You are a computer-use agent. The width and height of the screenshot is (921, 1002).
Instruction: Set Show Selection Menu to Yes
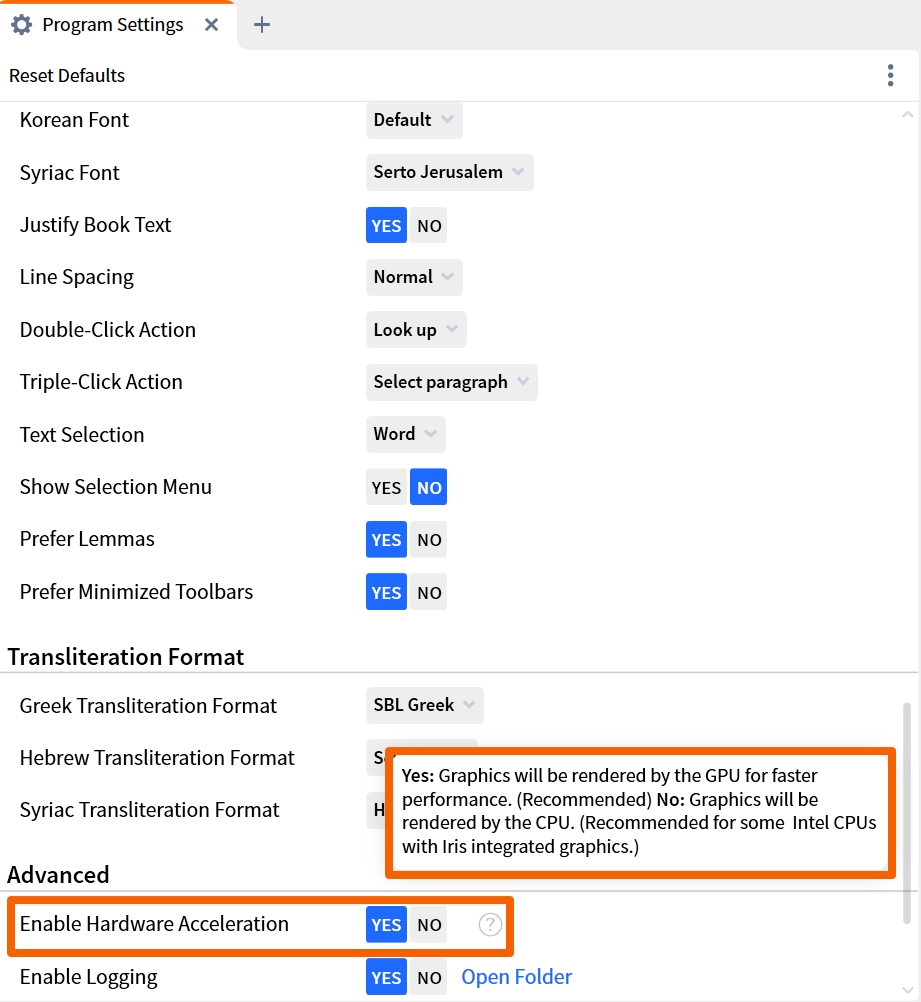(386, 488)
